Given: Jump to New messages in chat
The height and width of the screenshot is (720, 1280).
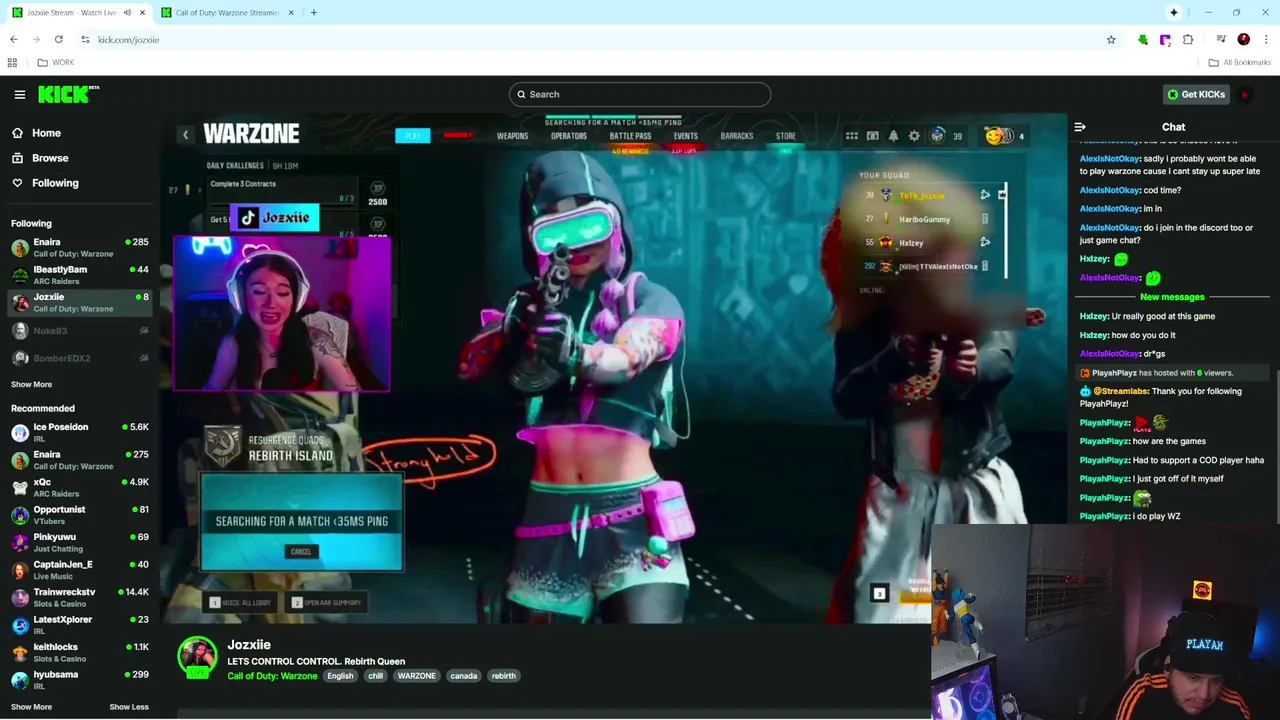Looking at the screenshot, I should [1172, 297].
